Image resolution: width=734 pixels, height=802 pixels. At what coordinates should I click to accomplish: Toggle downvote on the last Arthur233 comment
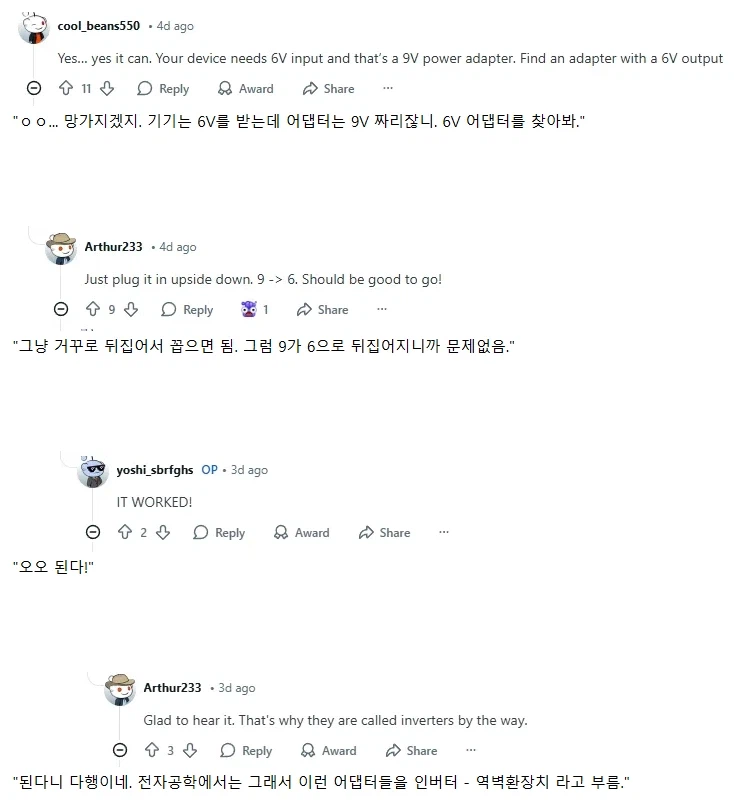click(191, 750)
